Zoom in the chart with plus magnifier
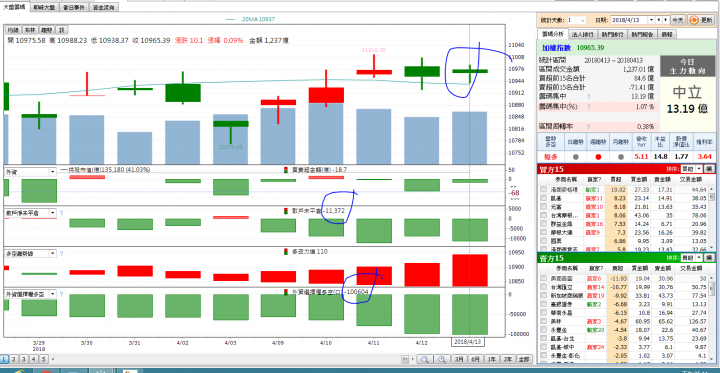 pos(442,359)
